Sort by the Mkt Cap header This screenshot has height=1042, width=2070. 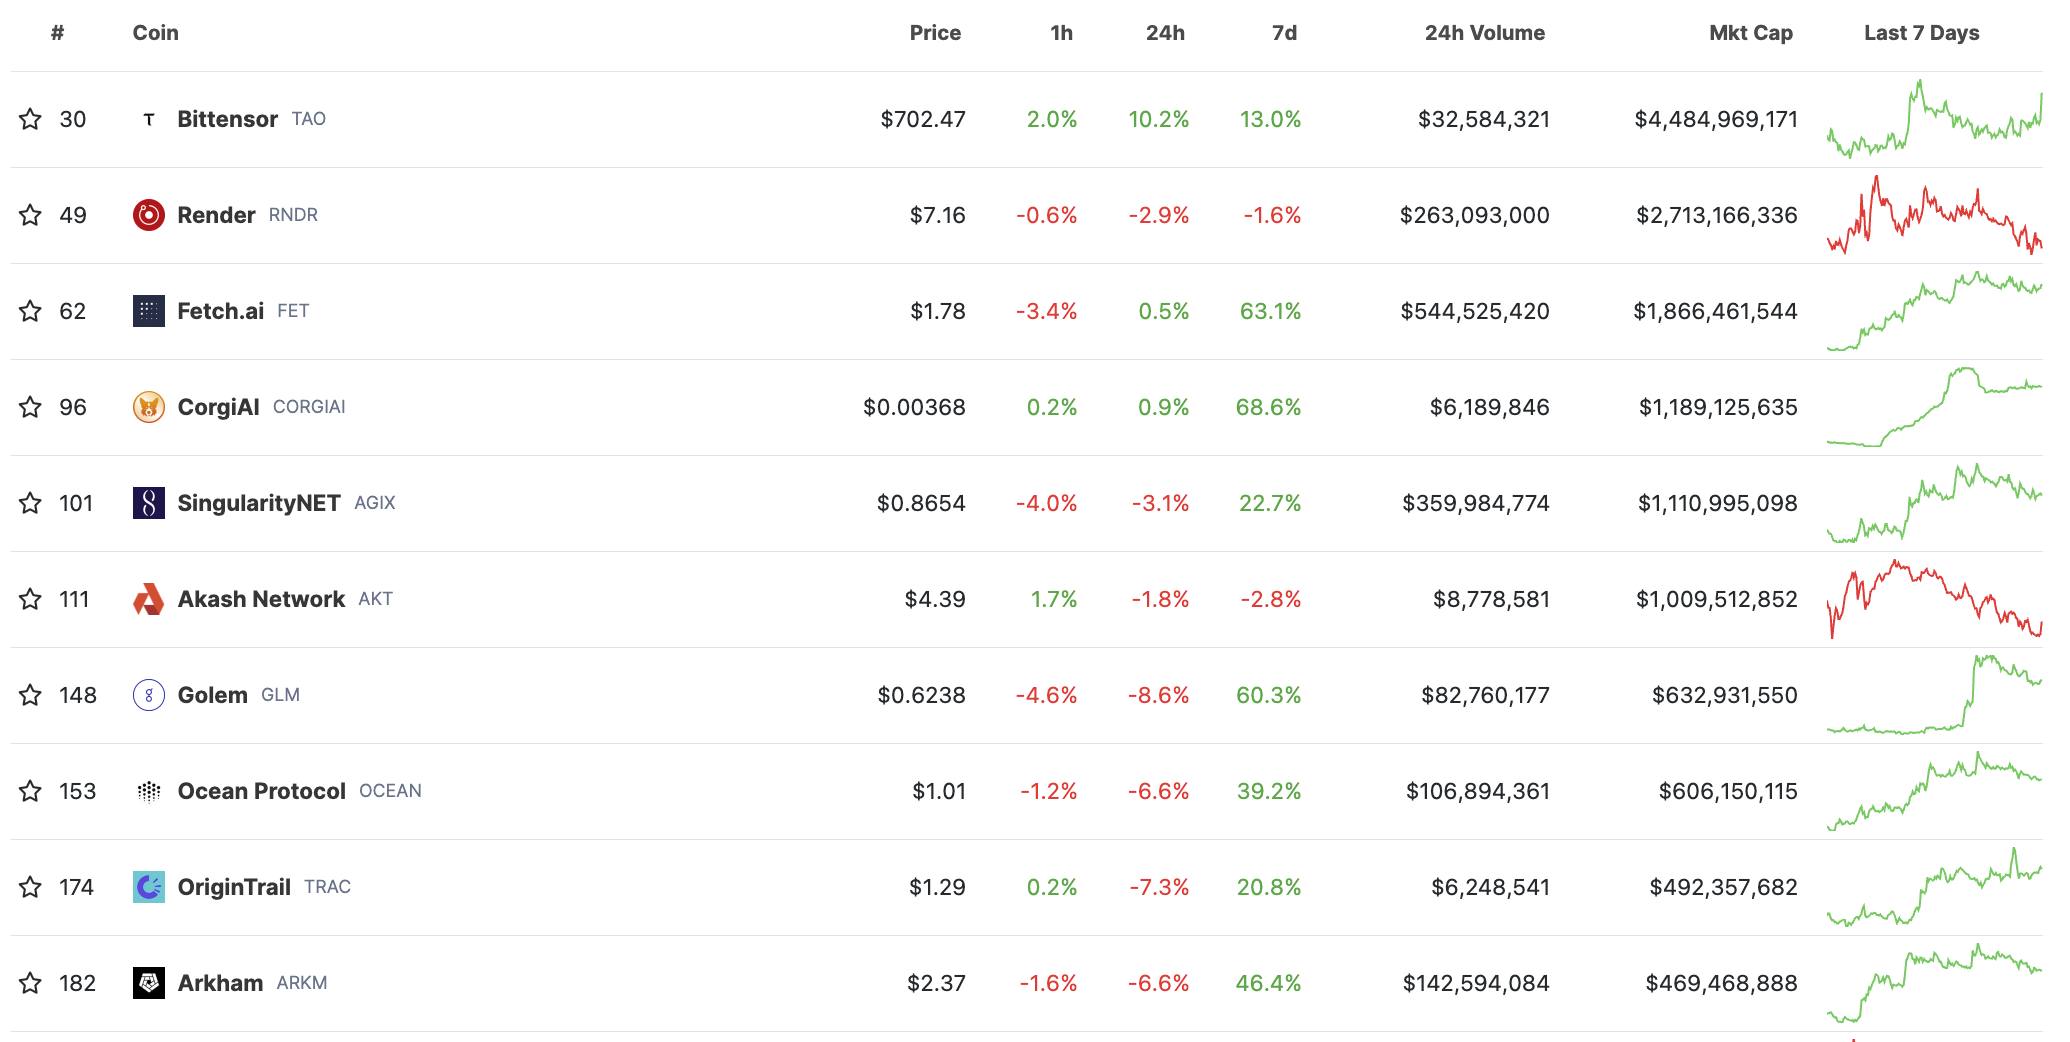point(1751,33)
